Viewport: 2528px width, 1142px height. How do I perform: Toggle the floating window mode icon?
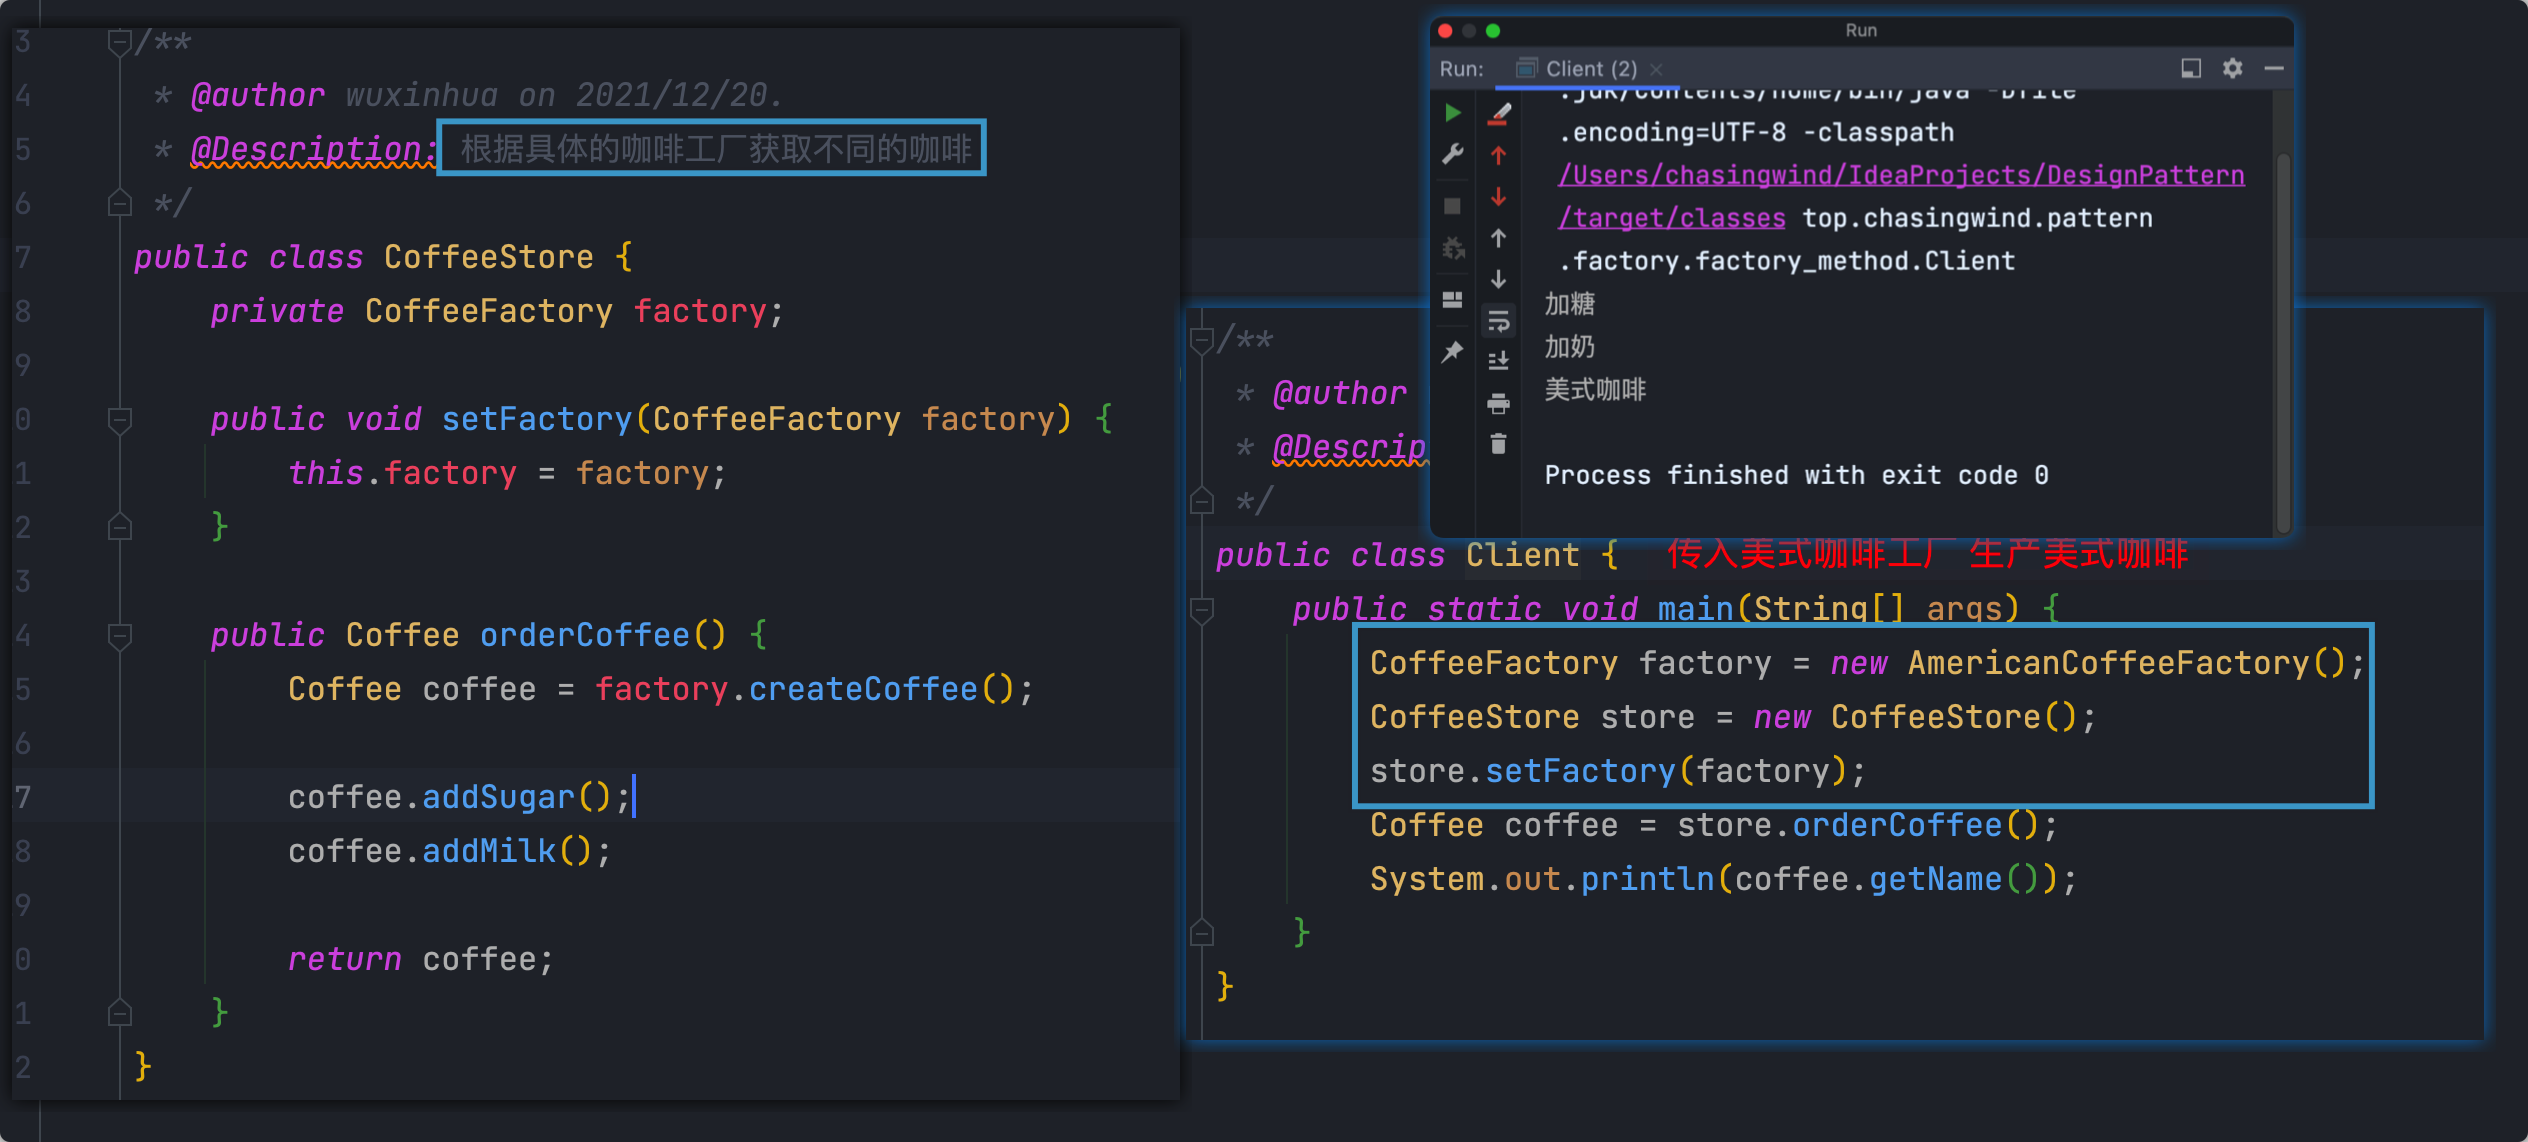(x=2191, y=68)
